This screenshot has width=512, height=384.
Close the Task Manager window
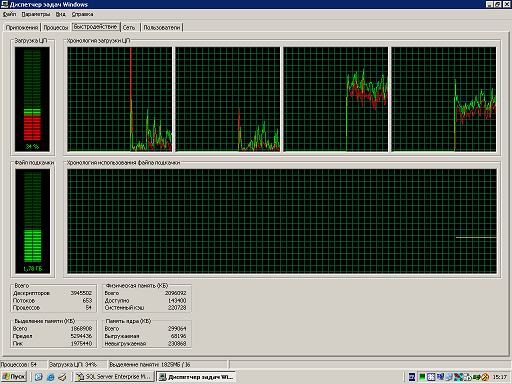(506, 4)
